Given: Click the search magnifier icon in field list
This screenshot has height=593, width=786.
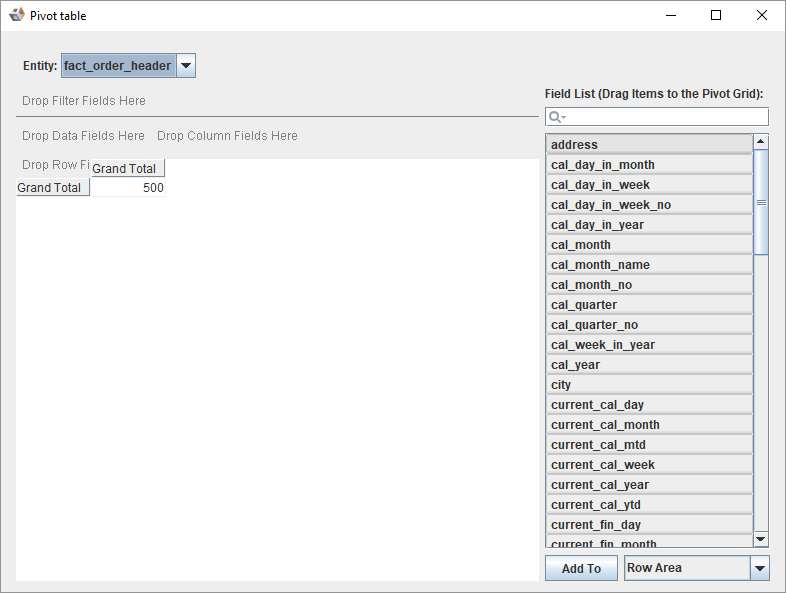Looking at the screenshot, I should click(556, 117).
